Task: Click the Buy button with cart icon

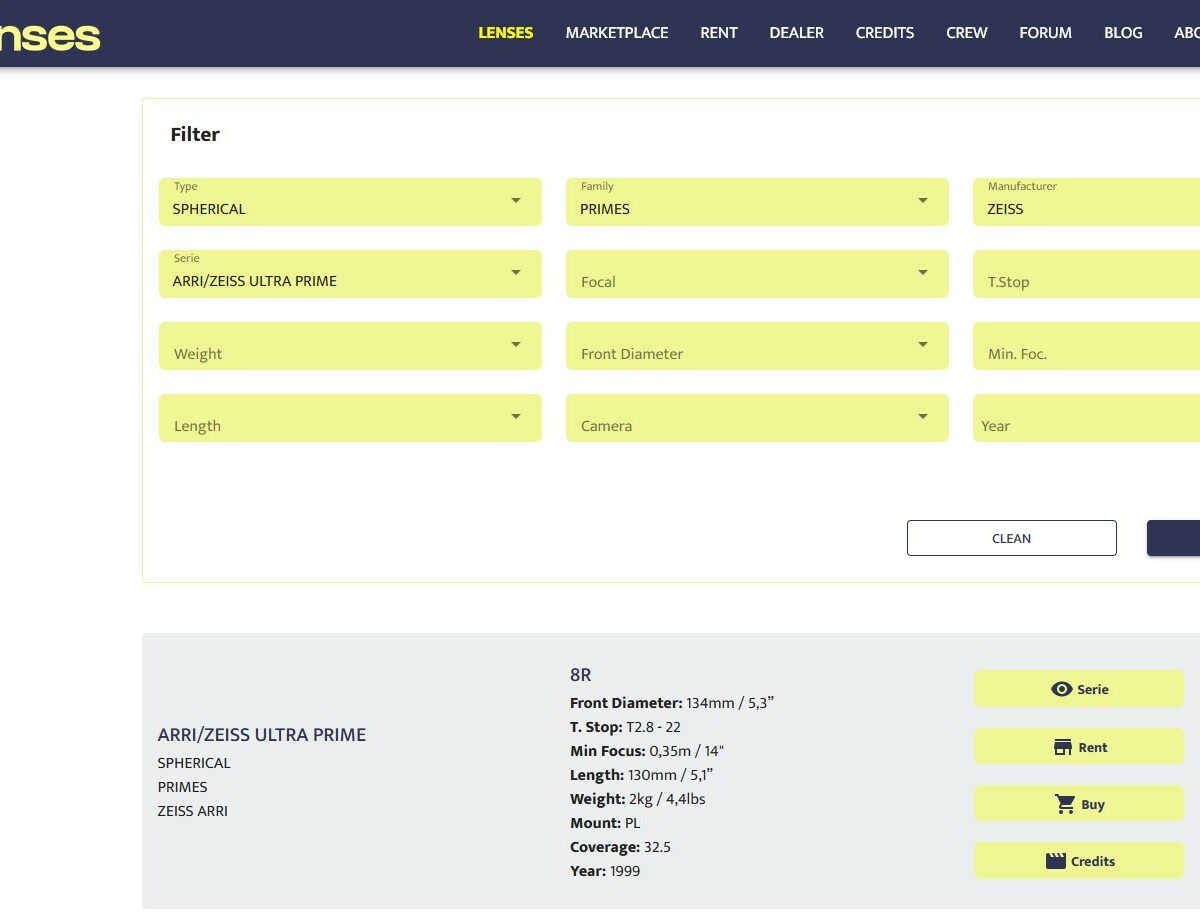Action: [1078, 804]
